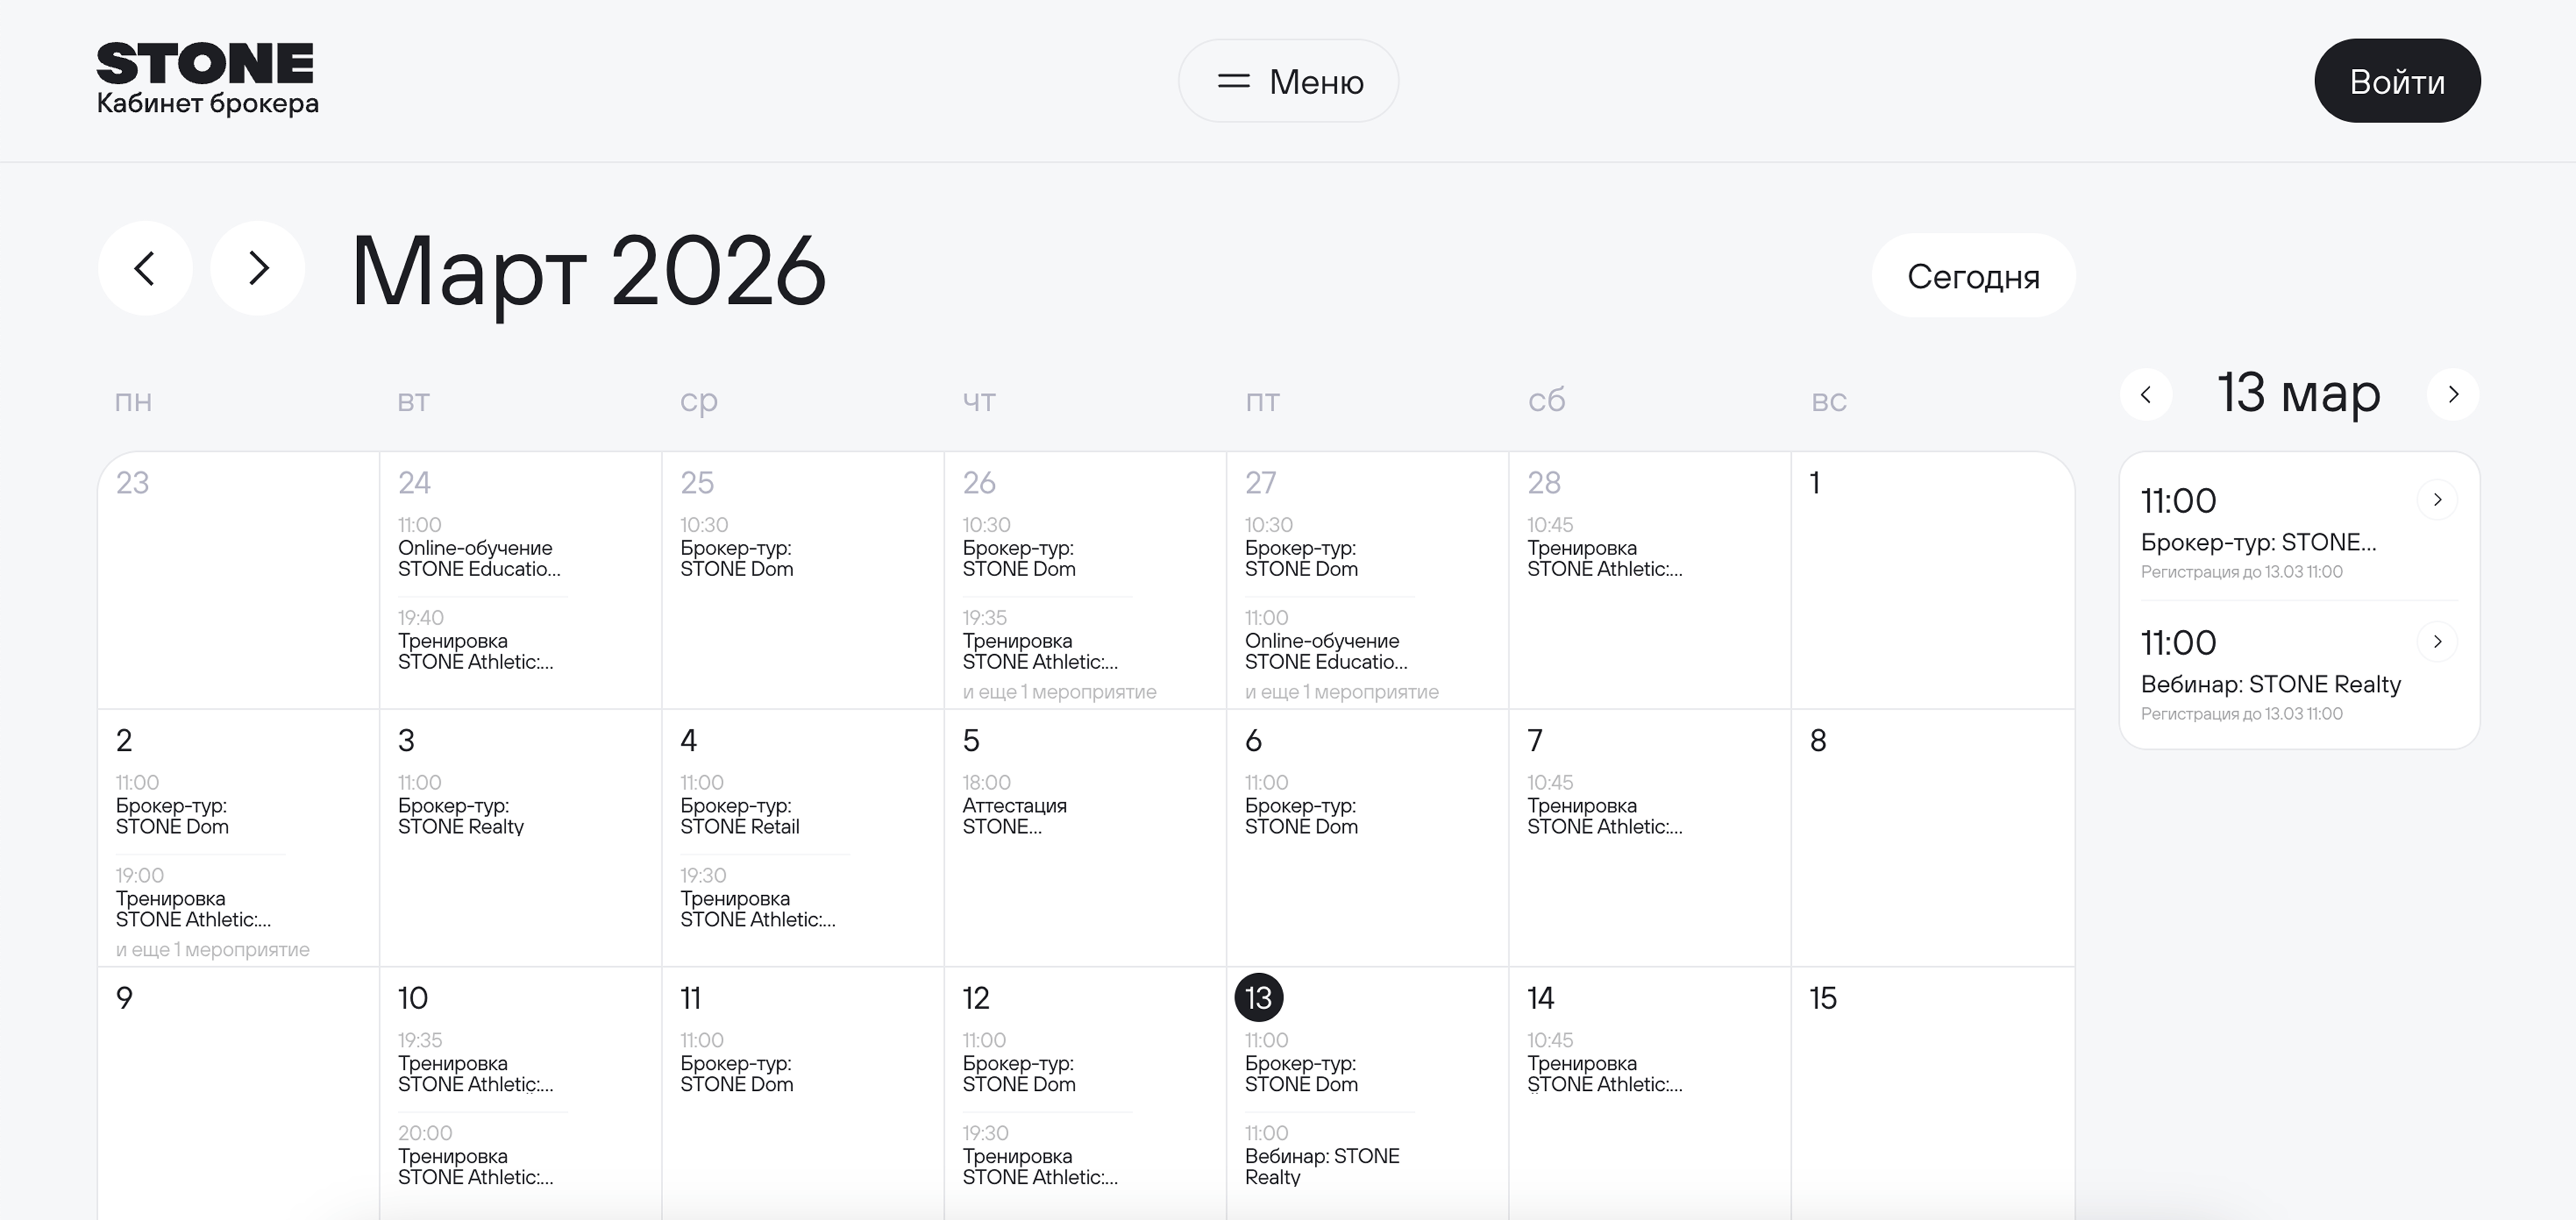Open Аттестация STONE event on March 5
The height and width of the screenshot is (1220, 2576).
coord(1014,816)
